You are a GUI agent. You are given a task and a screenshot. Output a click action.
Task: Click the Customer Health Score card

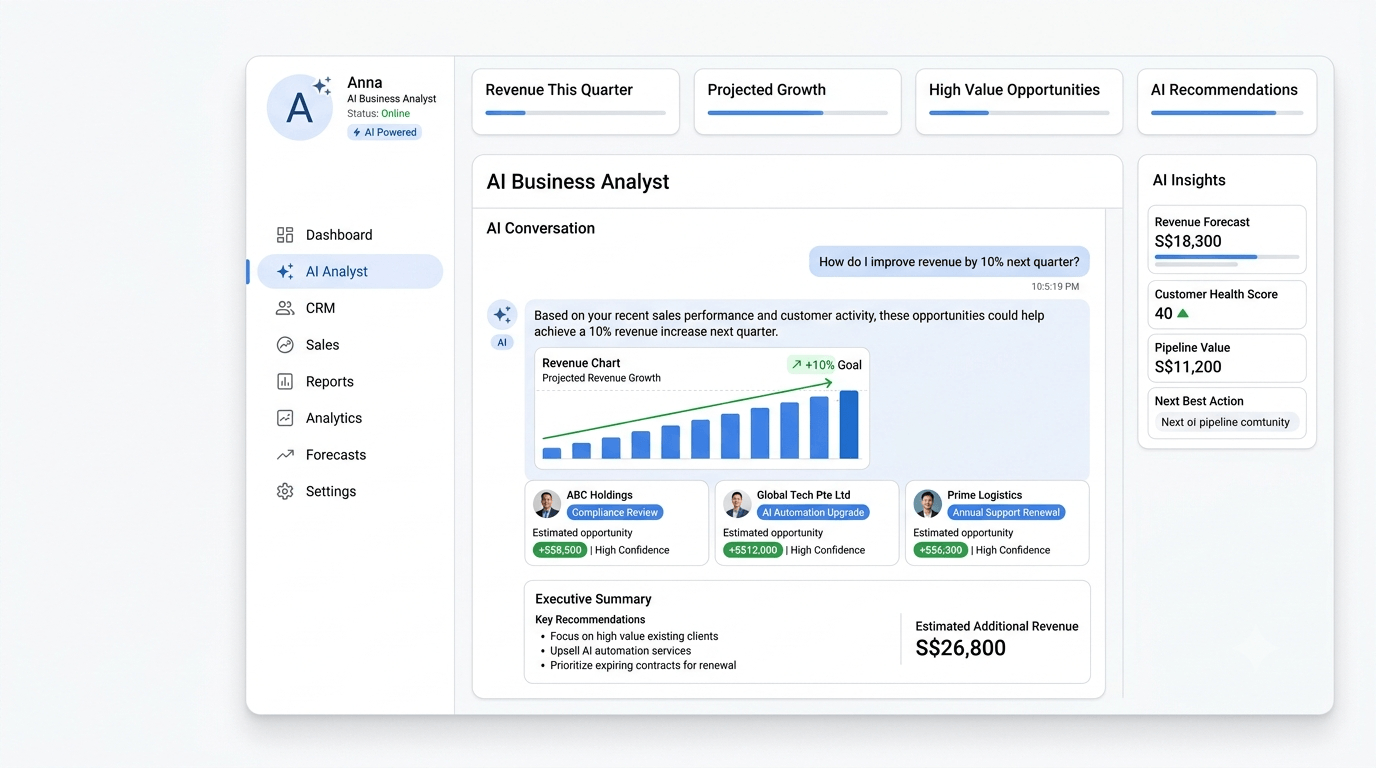[x=1227, y=304]
